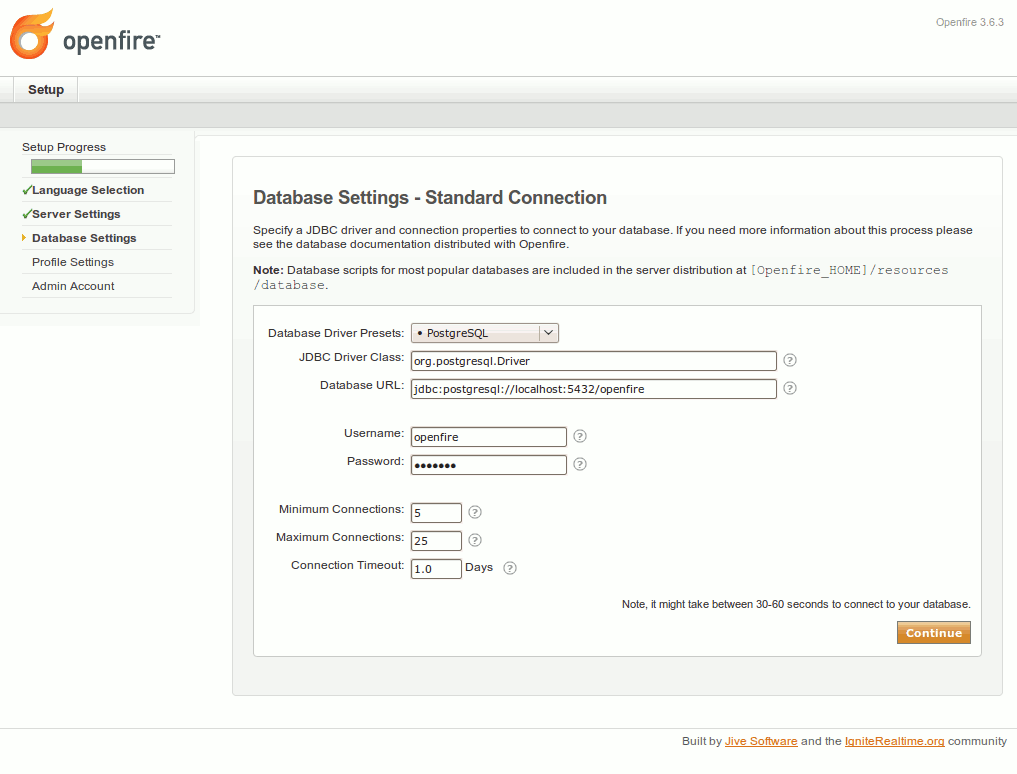Select Database Settings in setup sidebar
Screen dimensions: 1017x774
(x=84, y=238)
